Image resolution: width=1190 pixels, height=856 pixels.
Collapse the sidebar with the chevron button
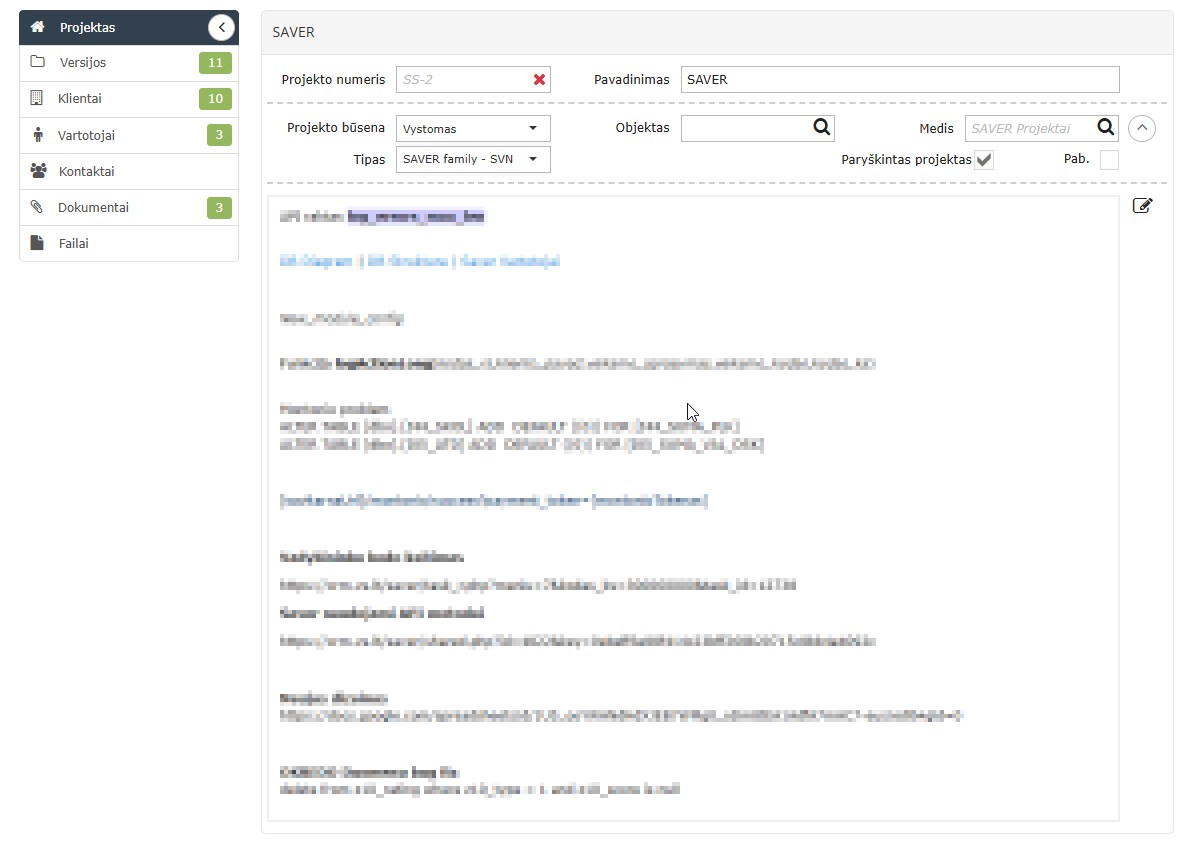coord(221,28)
